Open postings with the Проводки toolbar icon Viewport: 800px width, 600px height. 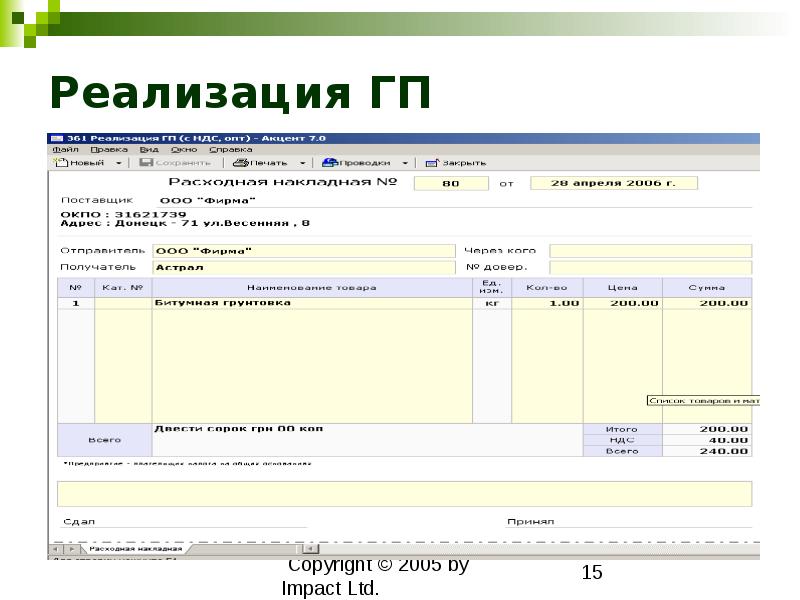330,162
